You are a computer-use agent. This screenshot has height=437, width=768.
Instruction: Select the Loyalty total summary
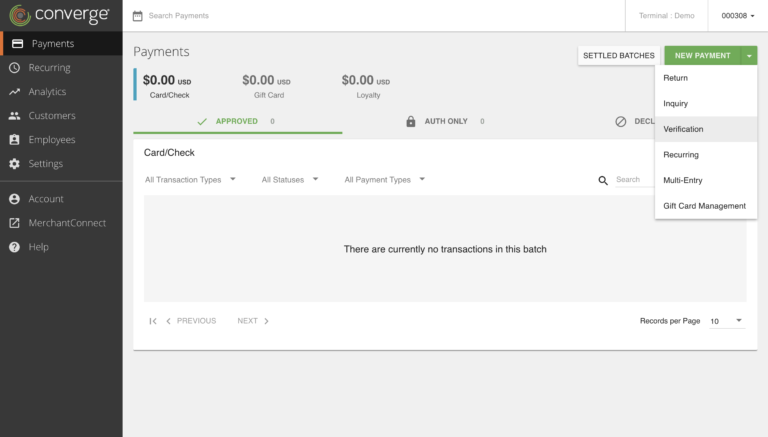(x=366, y=85)
